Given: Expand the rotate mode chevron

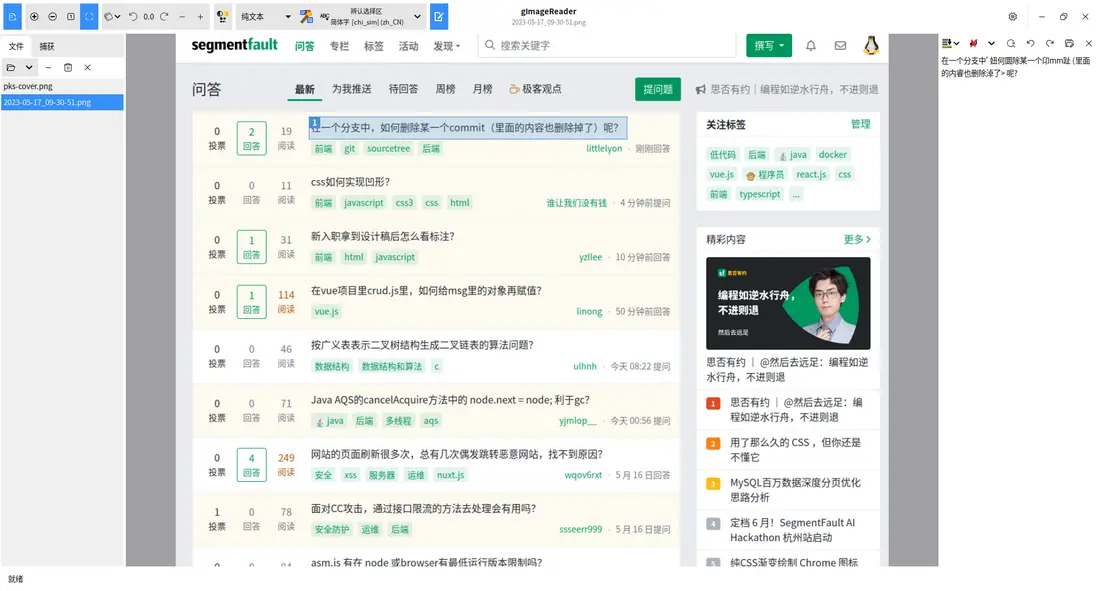Looking at the screenshot, I should [117, 17].
